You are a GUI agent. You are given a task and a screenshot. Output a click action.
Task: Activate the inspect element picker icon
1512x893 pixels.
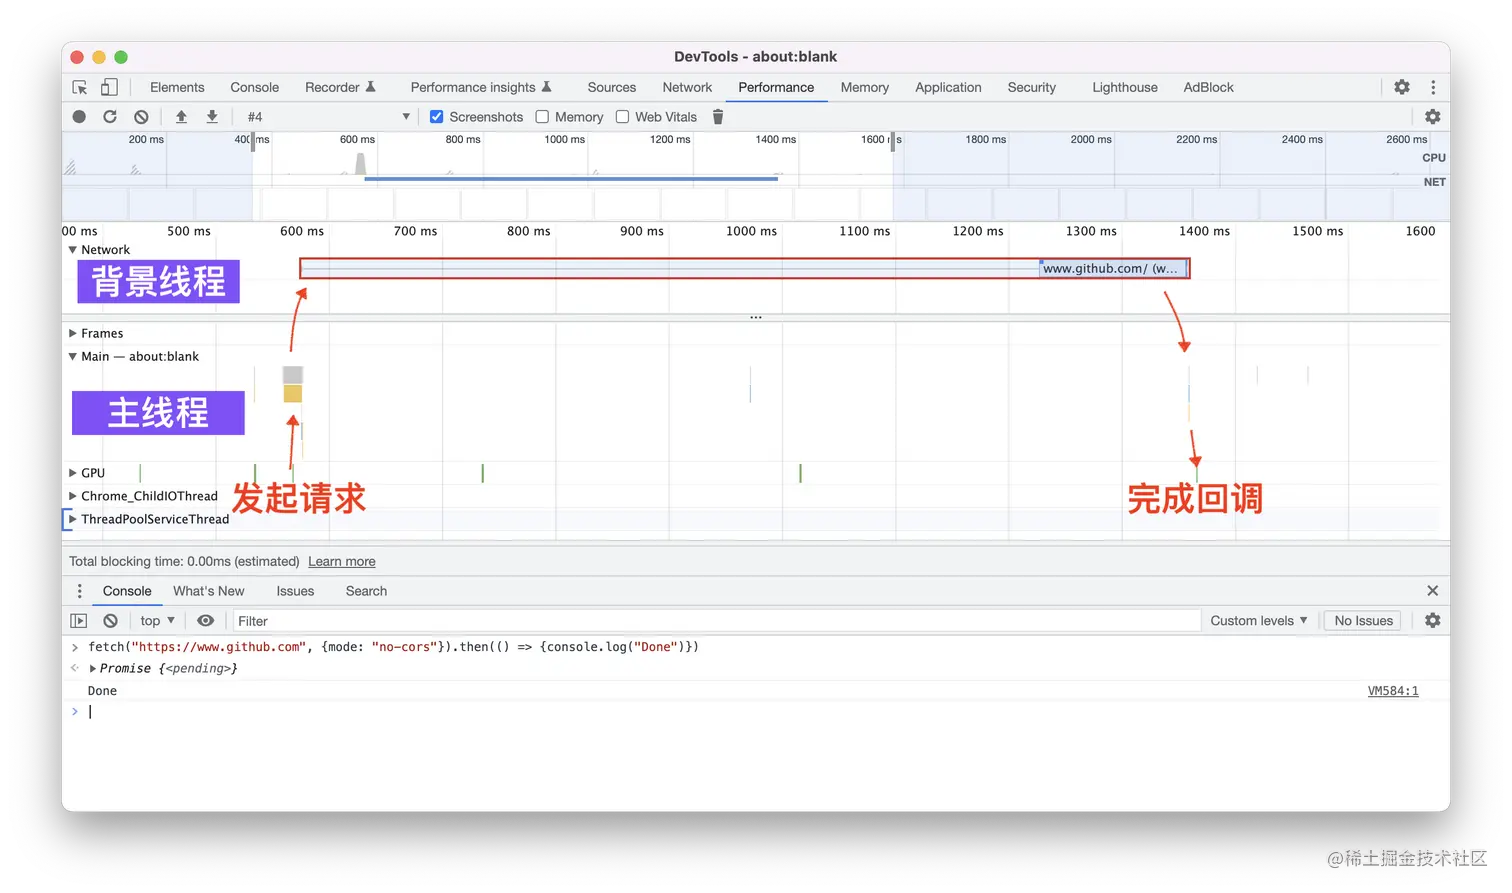[80, 87]
